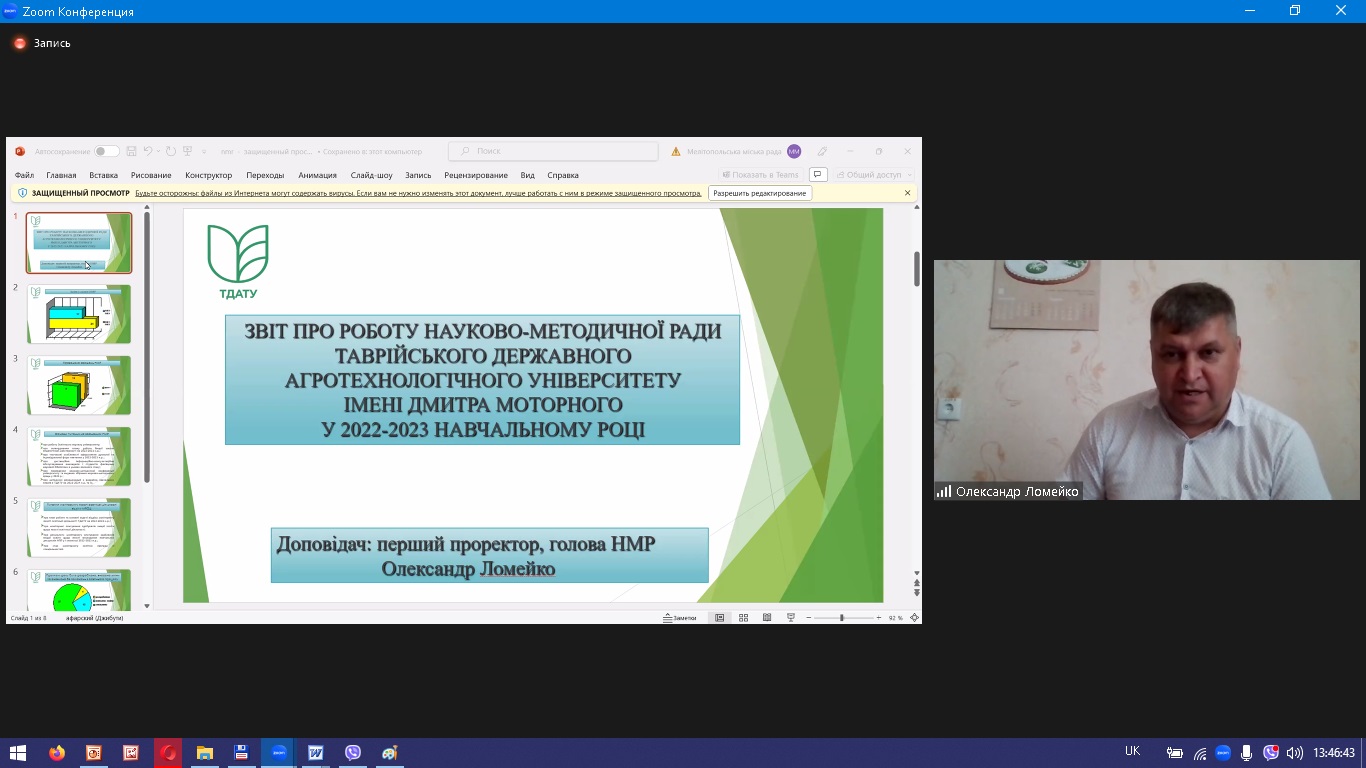This screenshot has width=1366, height=768.
Task: Click the zoom slider in the status bar
Action: [842, 618]
